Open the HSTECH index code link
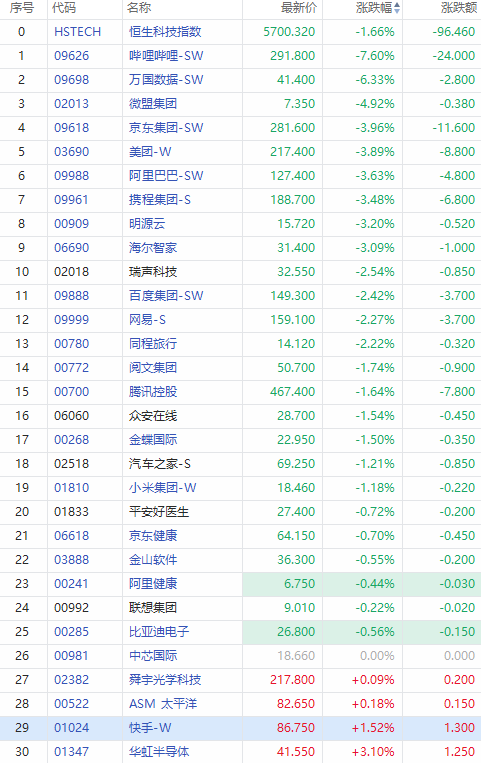The image size is (481, 763). pos(77,32)
